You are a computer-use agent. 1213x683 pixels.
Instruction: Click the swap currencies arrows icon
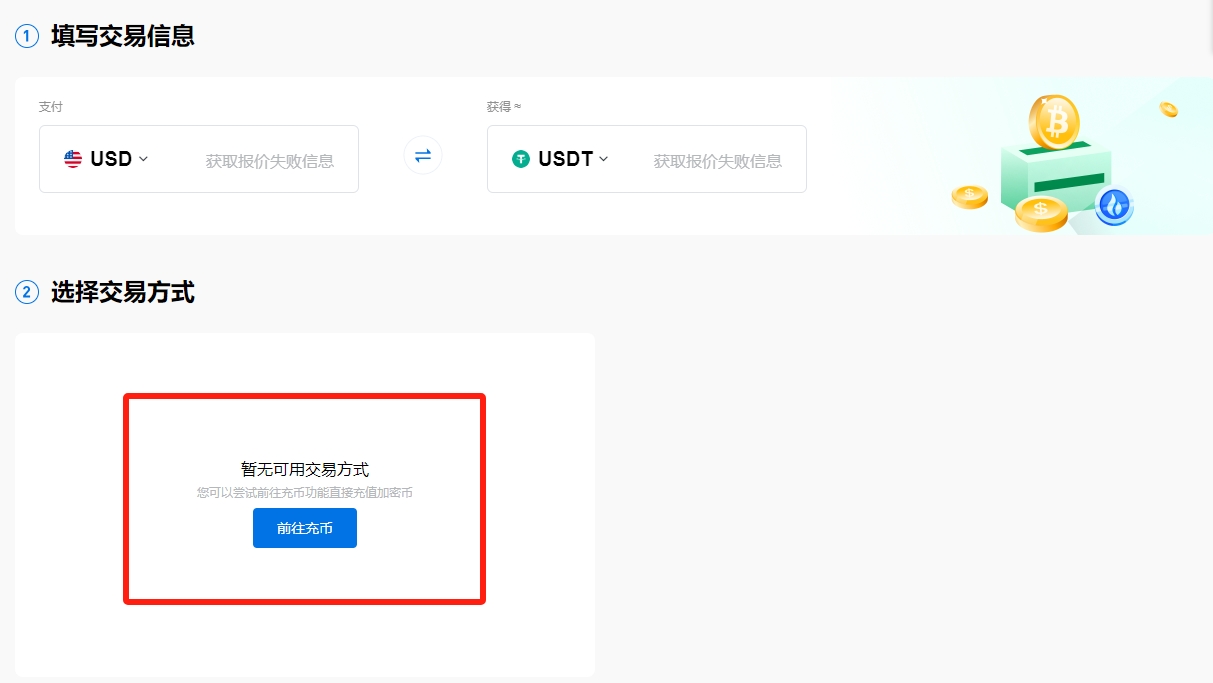(422, 156)
